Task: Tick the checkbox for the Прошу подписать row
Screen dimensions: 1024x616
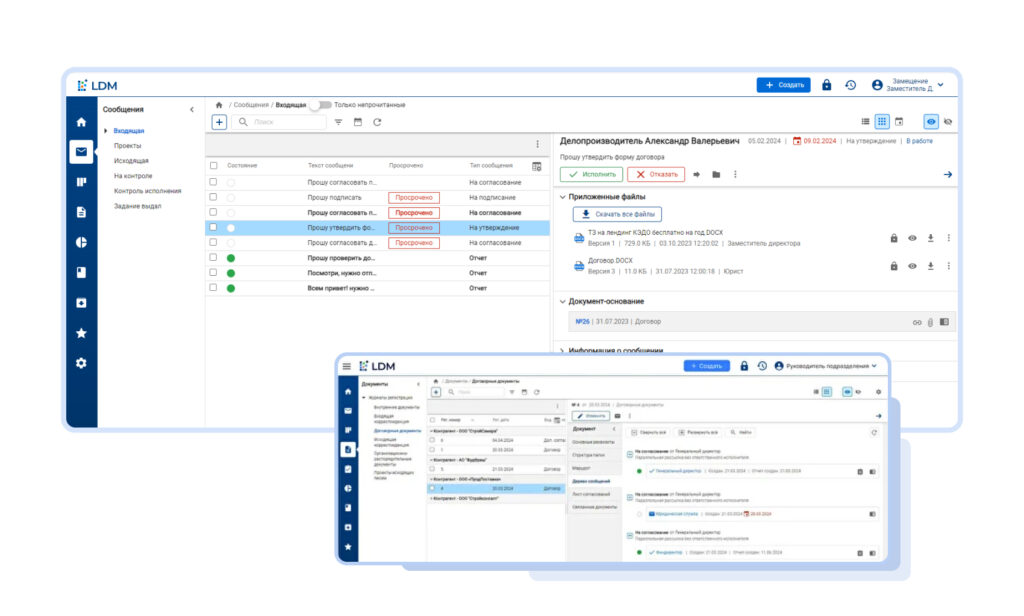Action: tap(213, 197)
